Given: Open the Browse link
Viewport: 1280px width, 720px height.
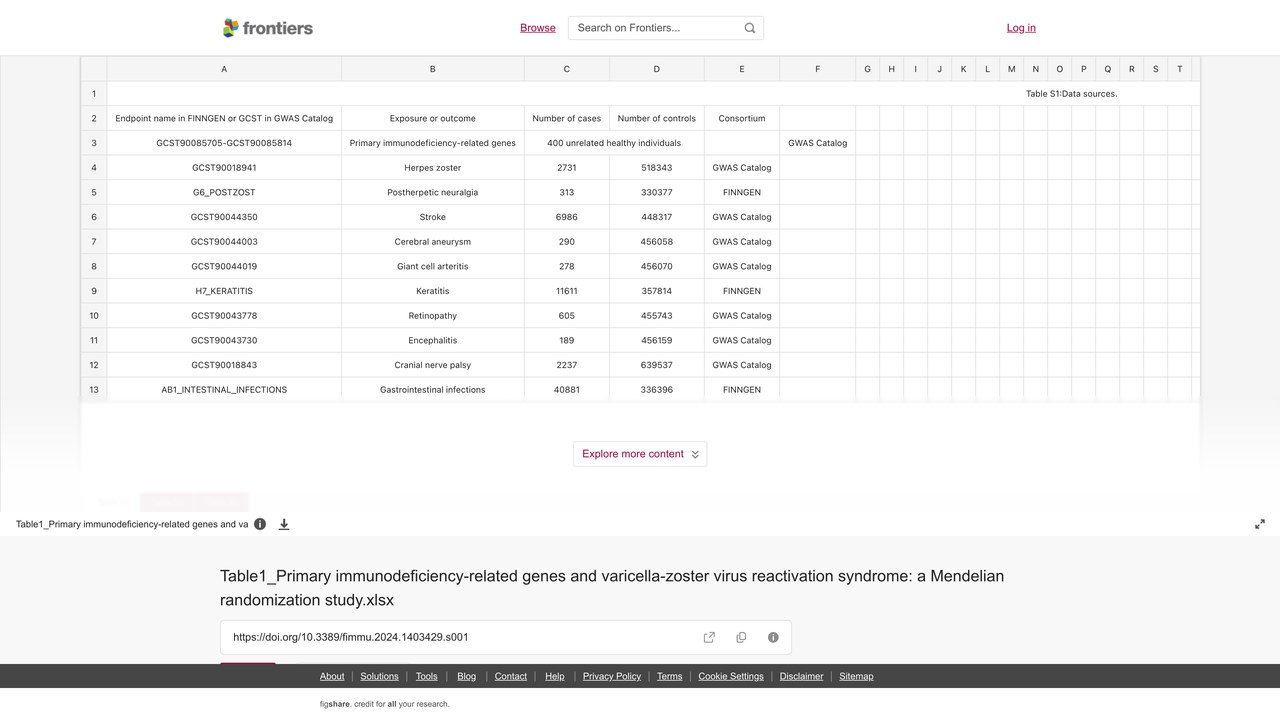Looking at the screenshot, I should (x=538, y=28).
